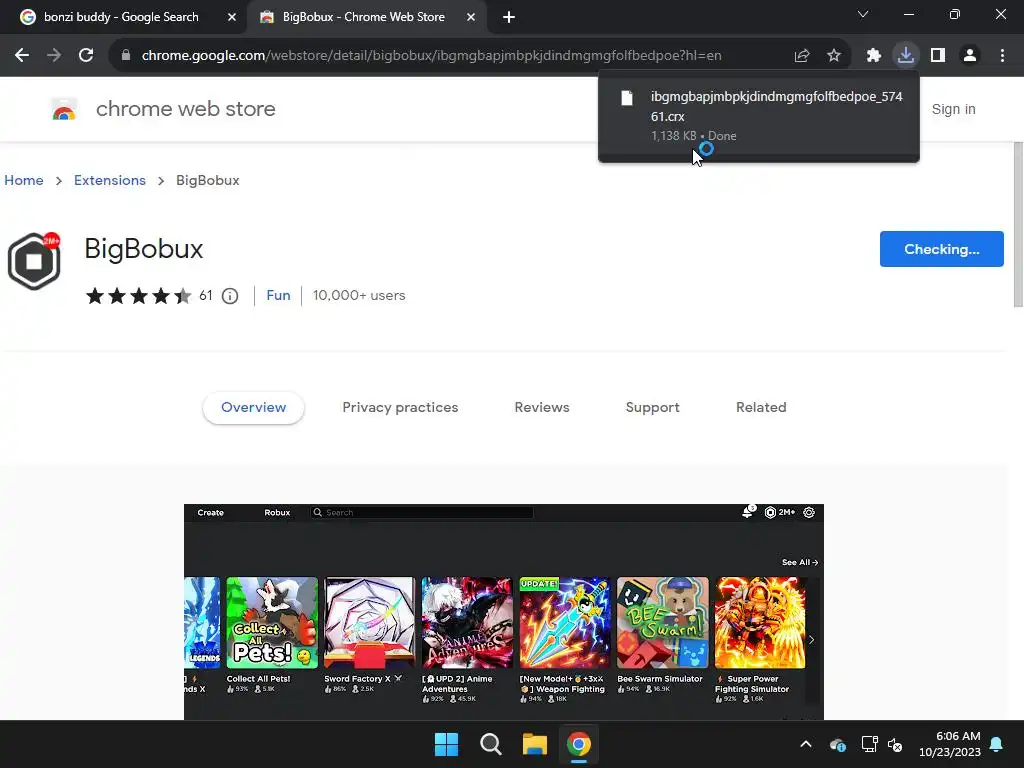Switch to Privacy practices tab
Screen dimensions: 1024x768
coord(400,408)
